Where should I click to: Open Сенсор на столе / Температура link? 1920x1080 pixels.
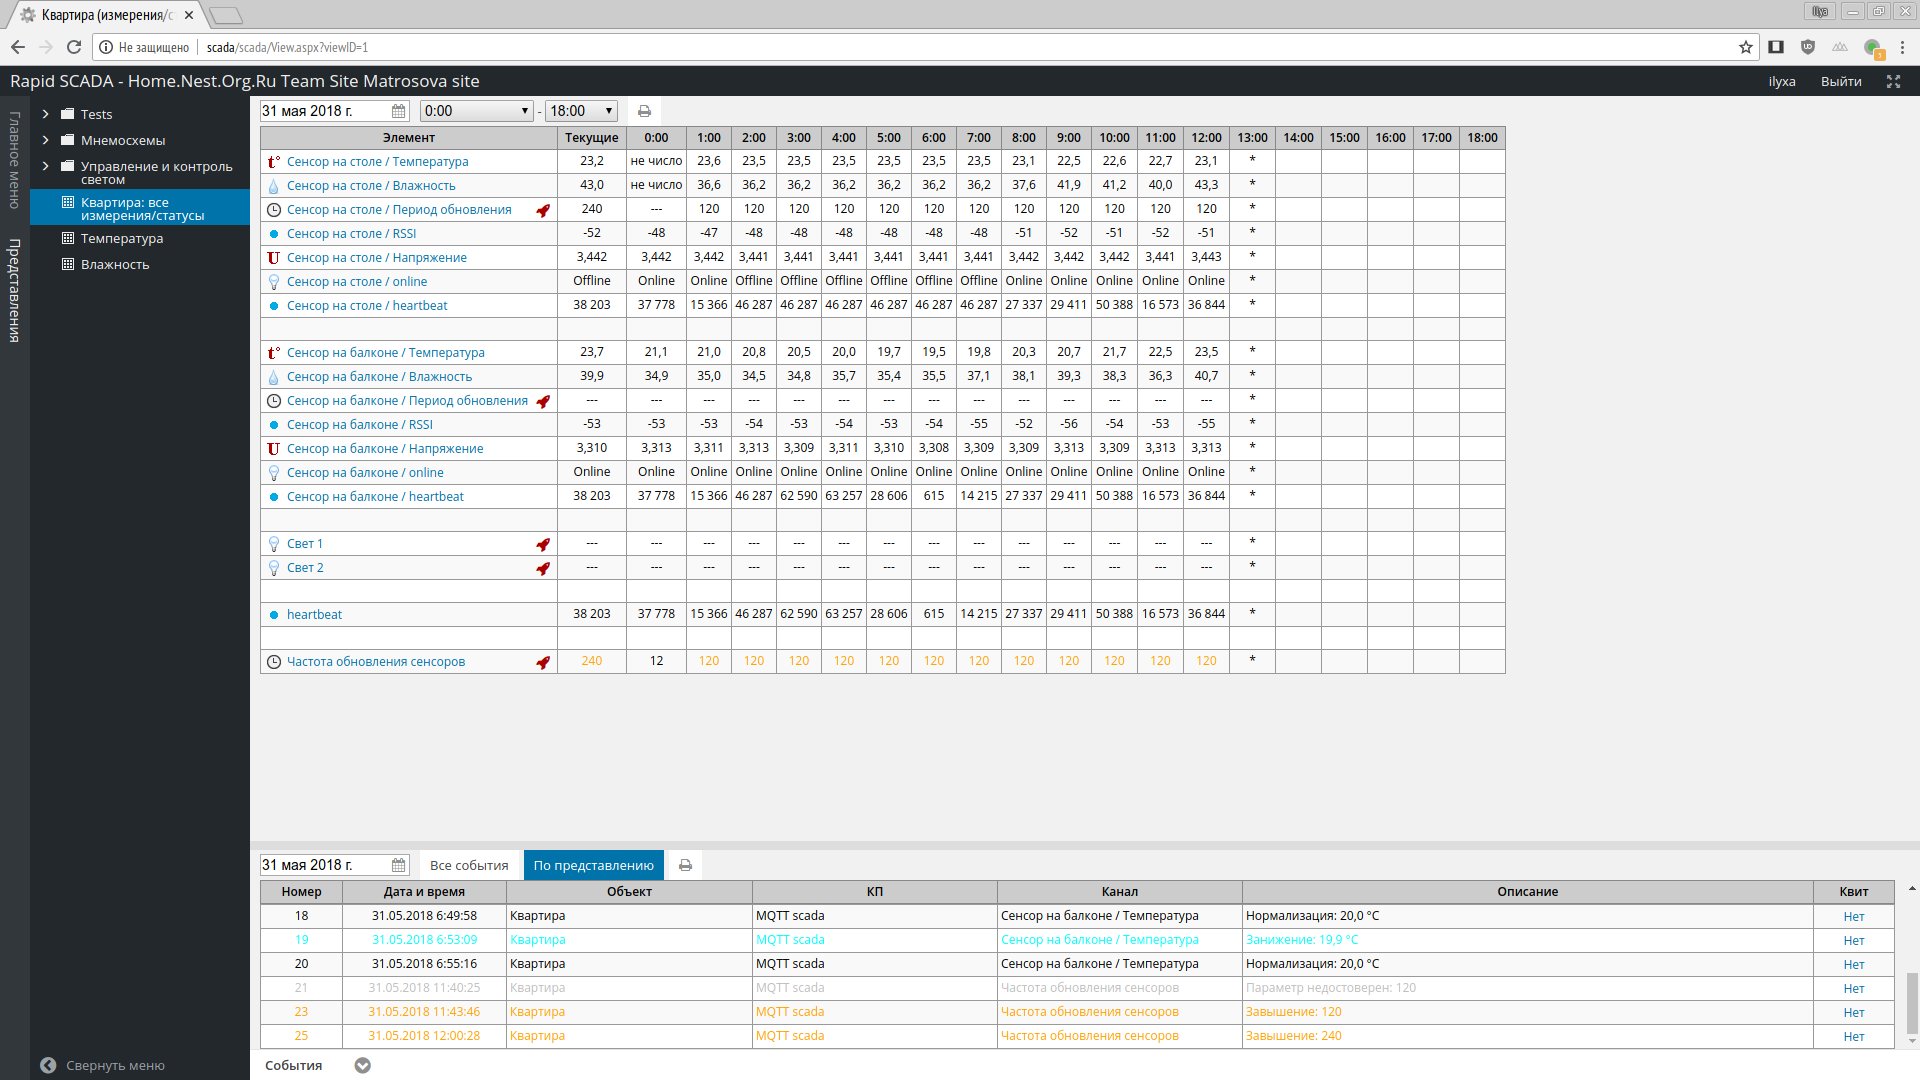[377, 161]
